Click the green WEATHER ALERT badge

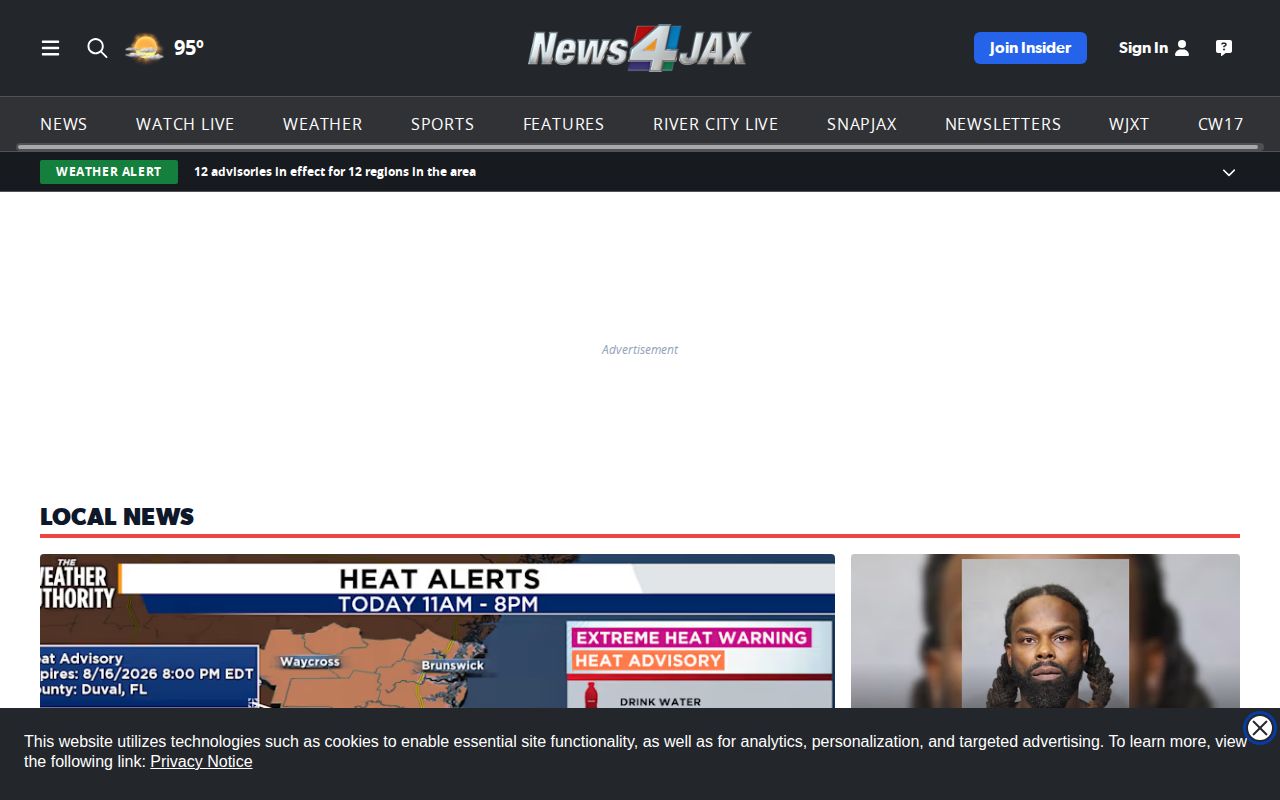click(109, 172)
